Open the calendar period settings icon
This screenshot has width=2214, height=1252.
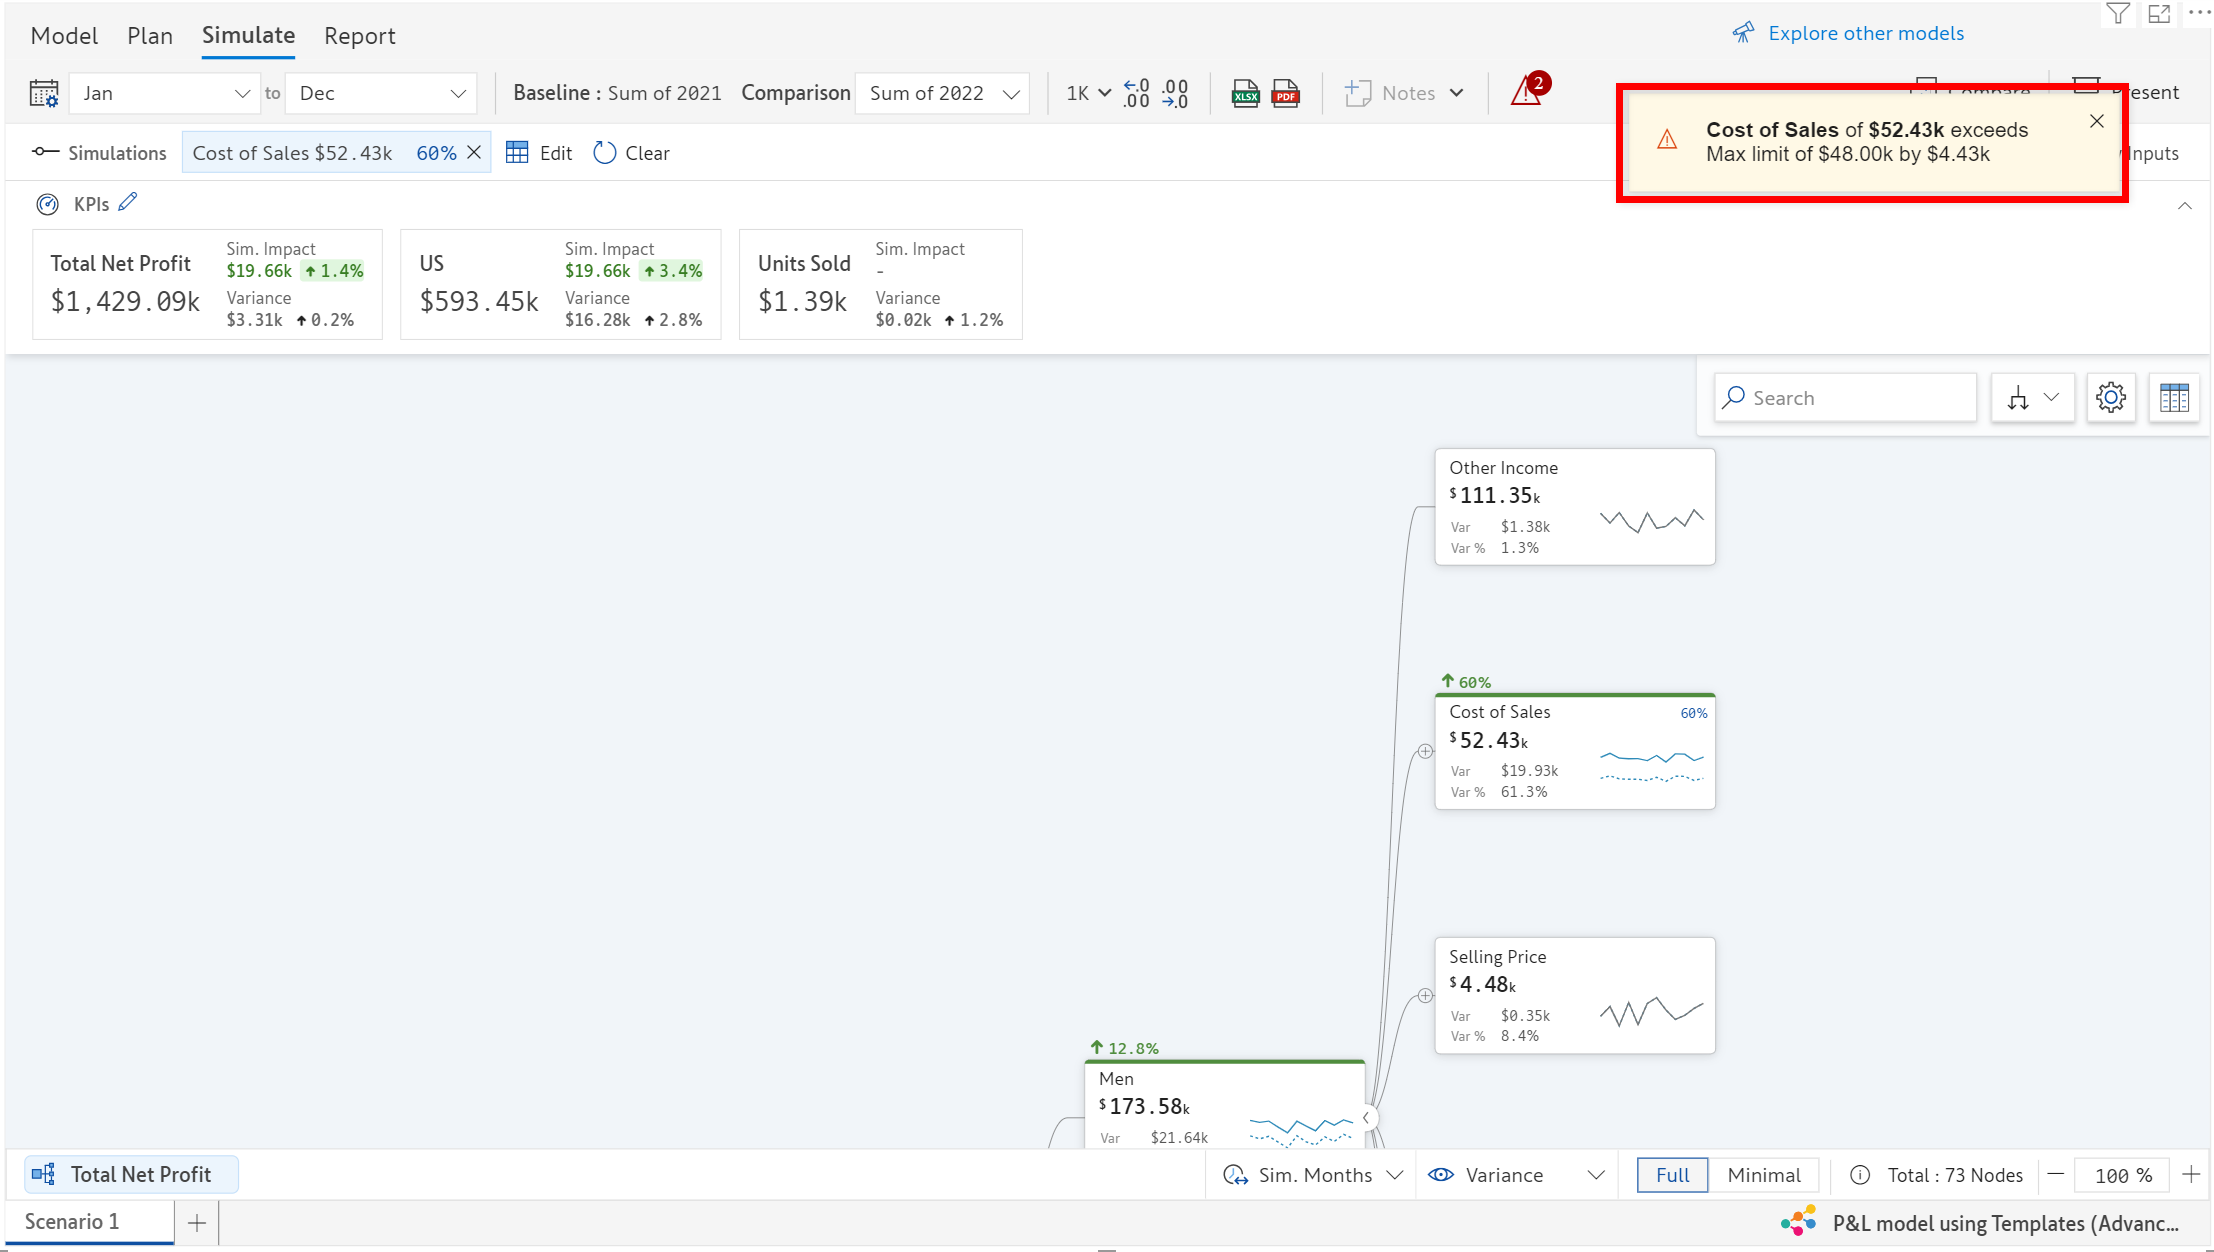(x=44, y=93)
